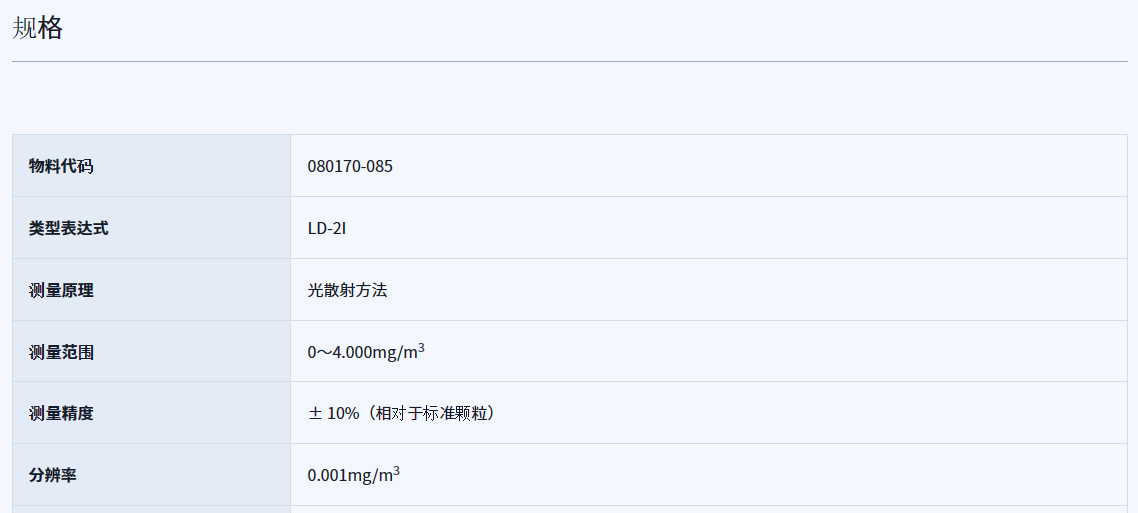
Task: Click the 规格 section heading
Action: [38, 28]
